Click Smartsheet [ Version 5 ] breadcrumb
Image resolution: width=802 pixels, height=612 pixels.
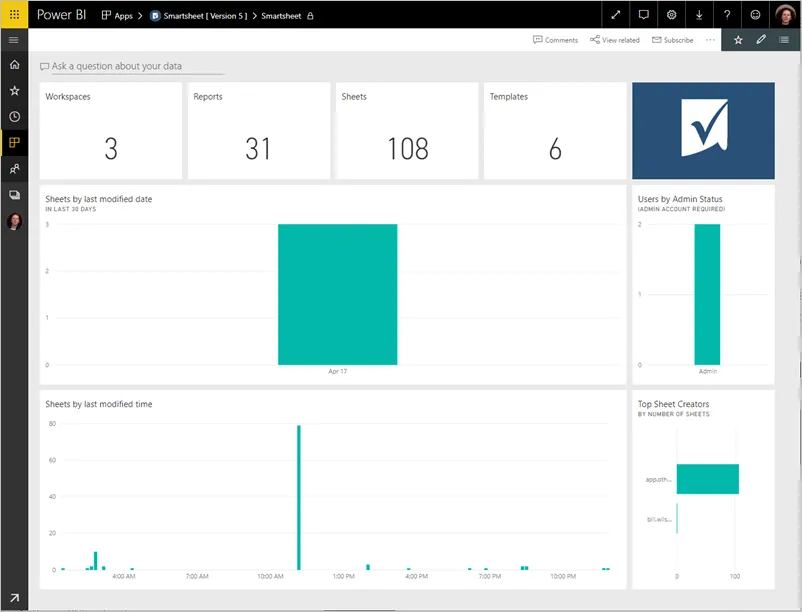(205, 16)
